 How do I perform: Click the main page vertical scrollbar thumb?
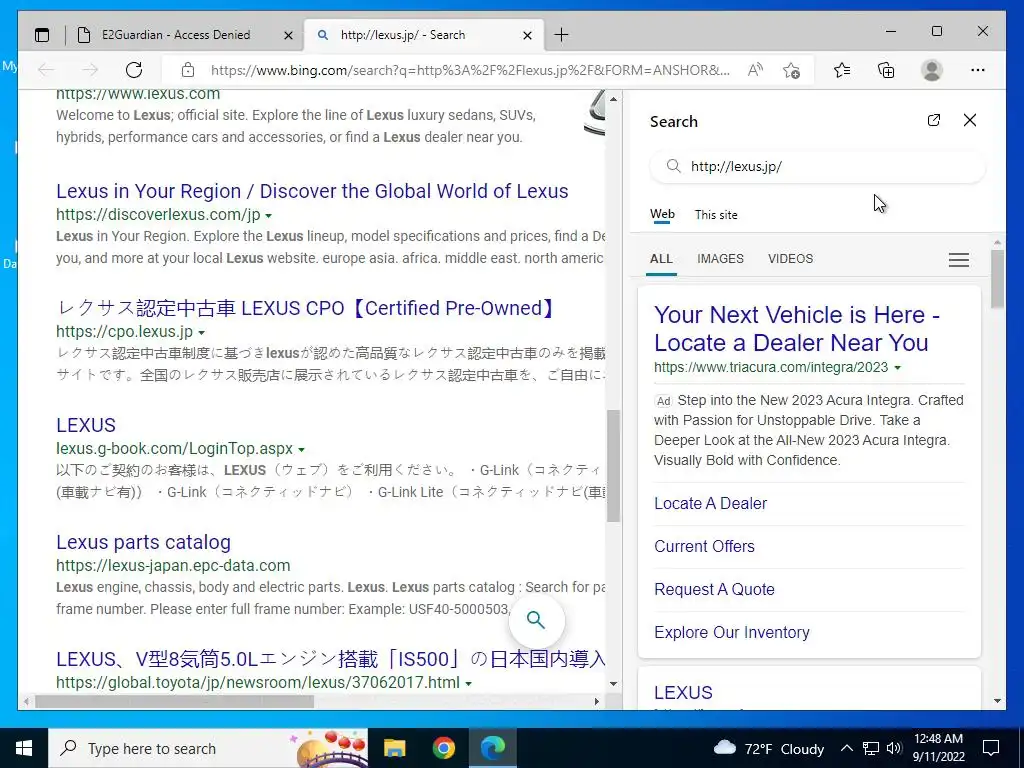tap(613, 466)
